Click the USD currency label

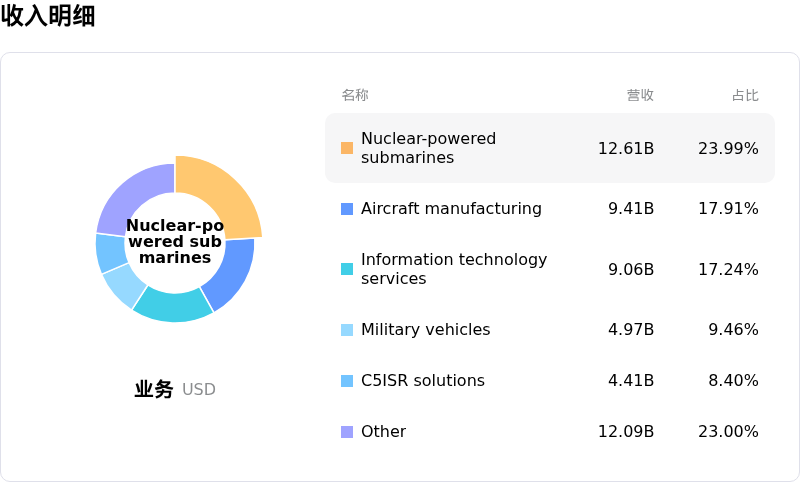[199, 390]
